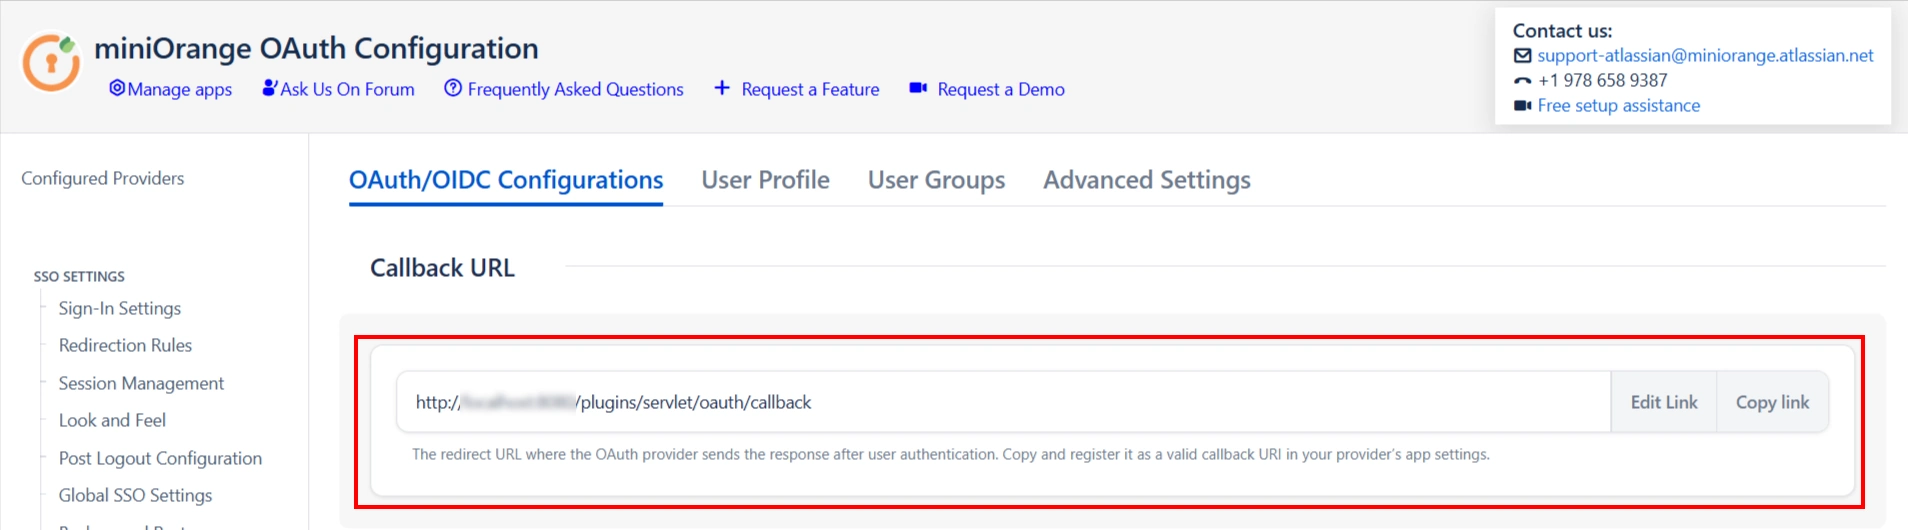This screenshot has width=1908, height=530.
Task: Open Ask Us On Forum link
Action: [x=347, y=89]
